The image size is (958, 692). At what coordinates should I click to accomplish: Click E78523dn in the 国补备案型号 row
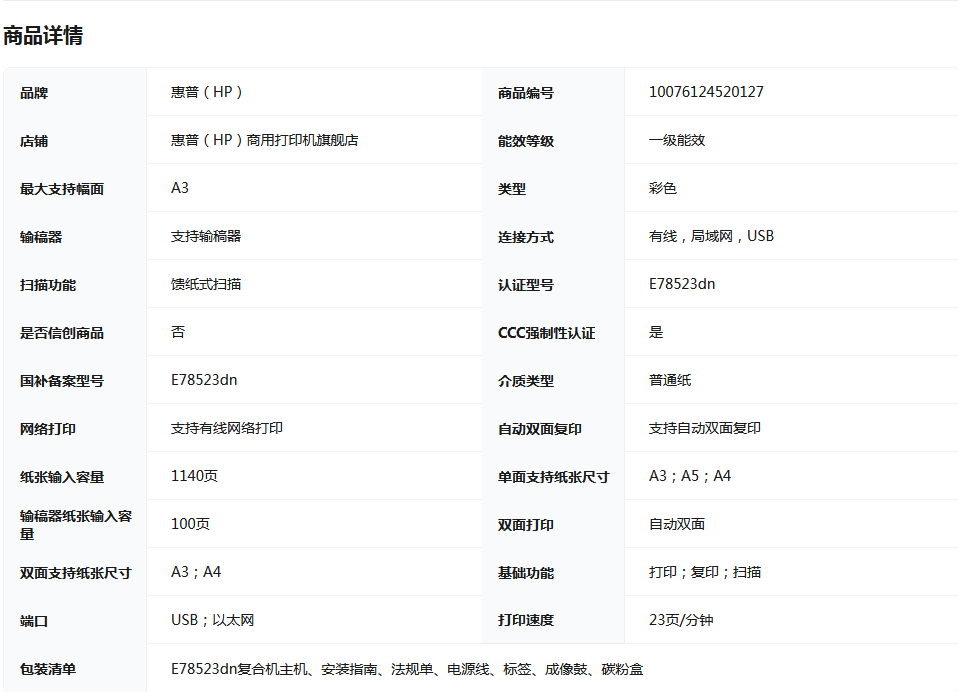pos(204,381)
